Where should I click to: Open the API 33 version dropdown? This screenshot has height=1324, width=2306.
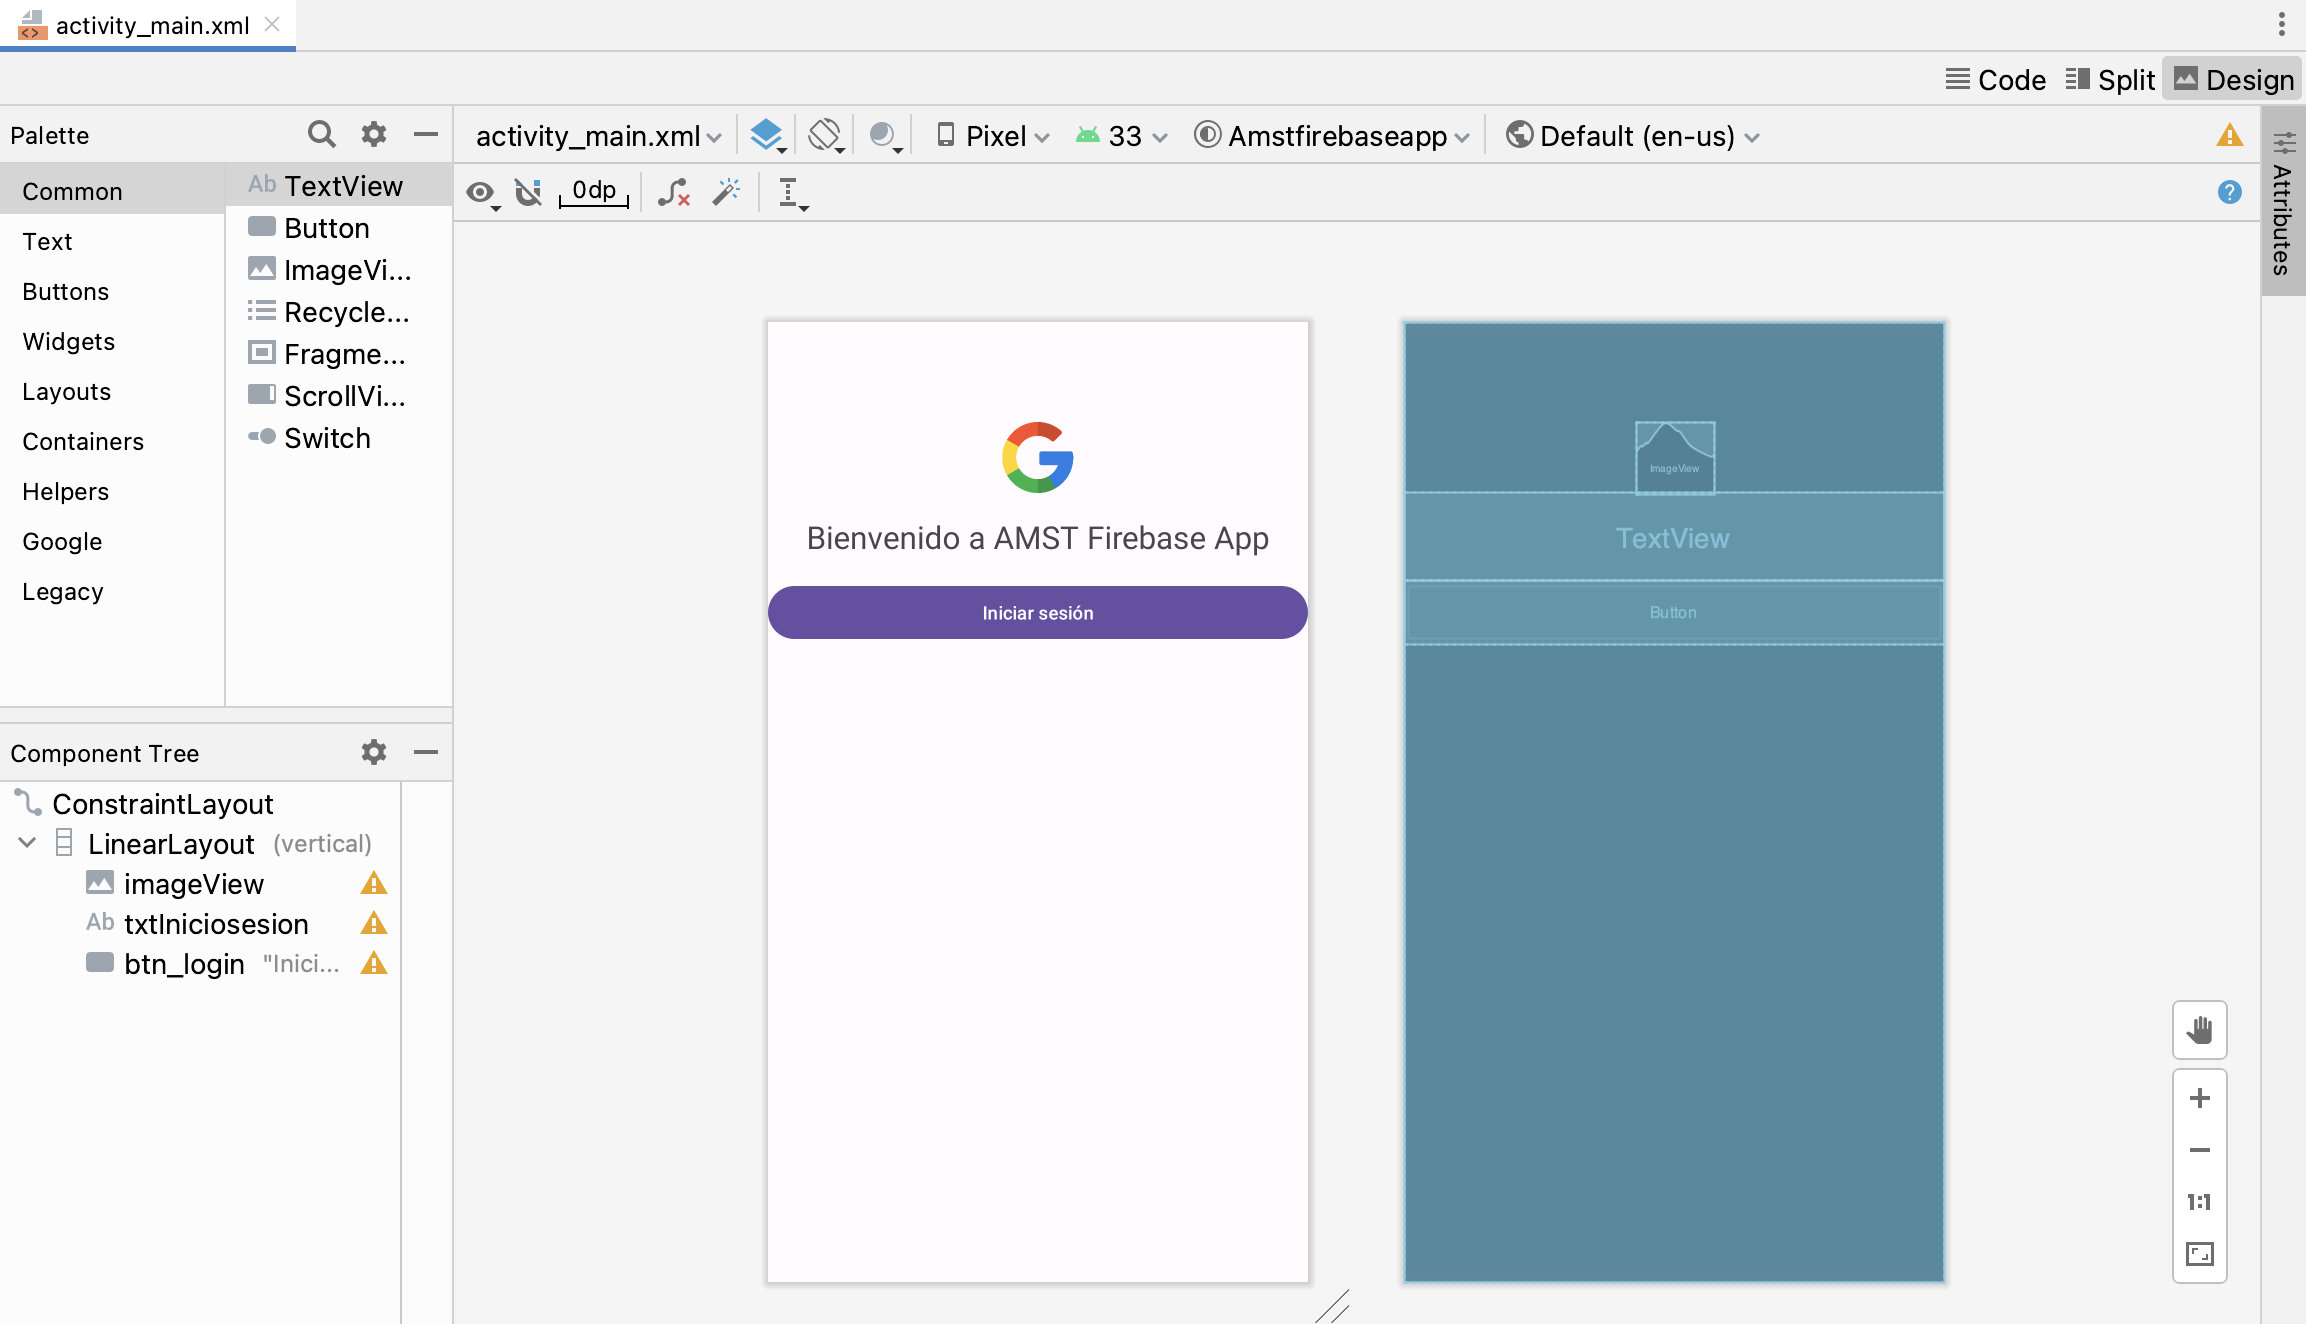click(1121, 136)
